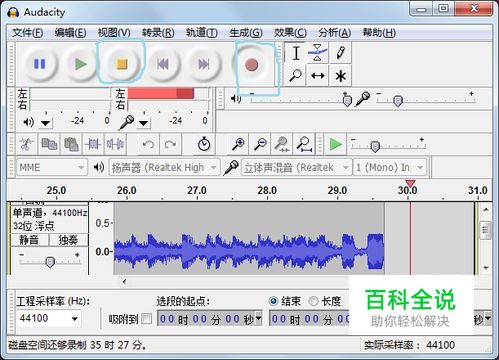Click the Cut scissors icon
499x360 pixels.
click(x=27, y=145)
